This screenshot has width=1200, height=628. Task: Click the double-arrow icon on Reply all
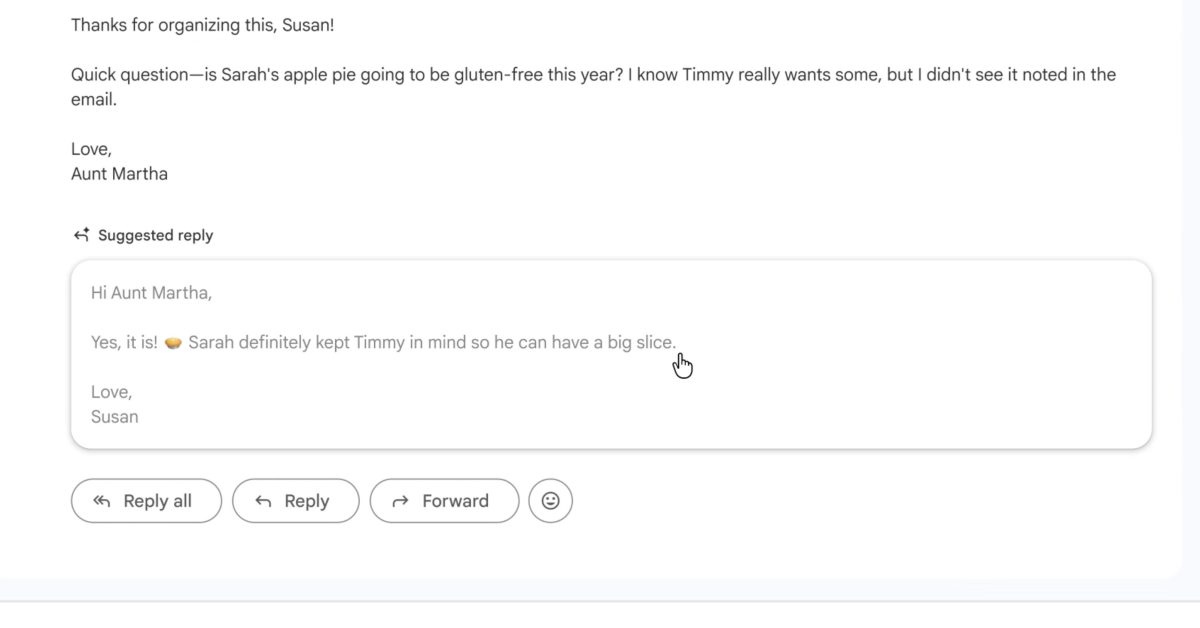(101, 502)
